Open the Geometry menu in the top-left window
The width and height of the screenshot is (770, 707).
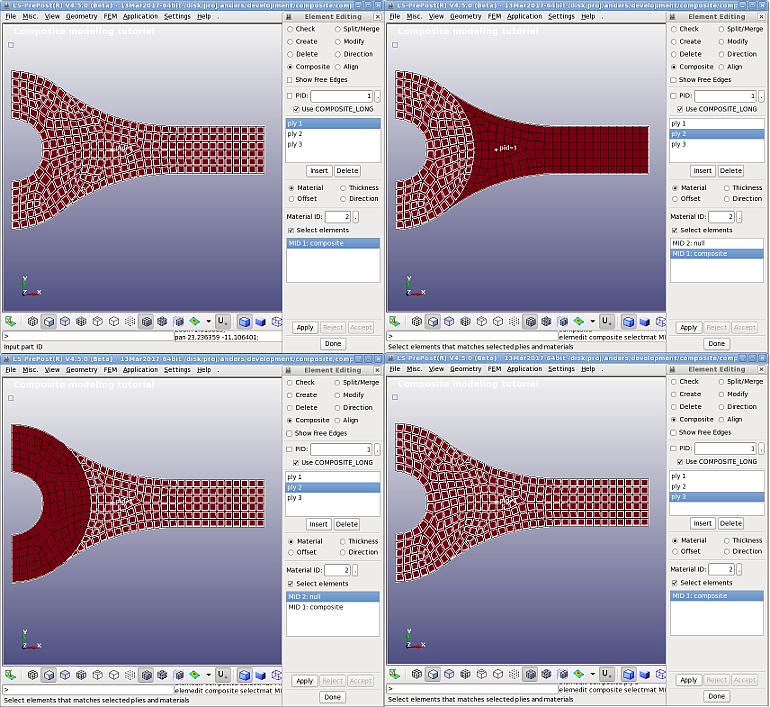point(81,17)
